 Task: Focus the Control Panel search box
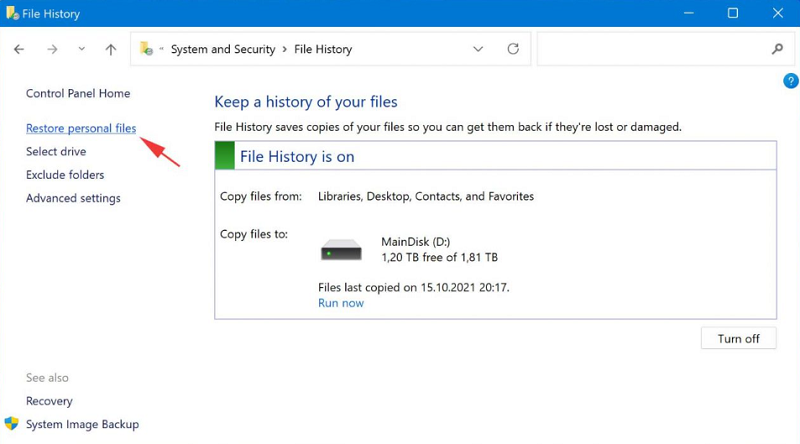point(666,49)
